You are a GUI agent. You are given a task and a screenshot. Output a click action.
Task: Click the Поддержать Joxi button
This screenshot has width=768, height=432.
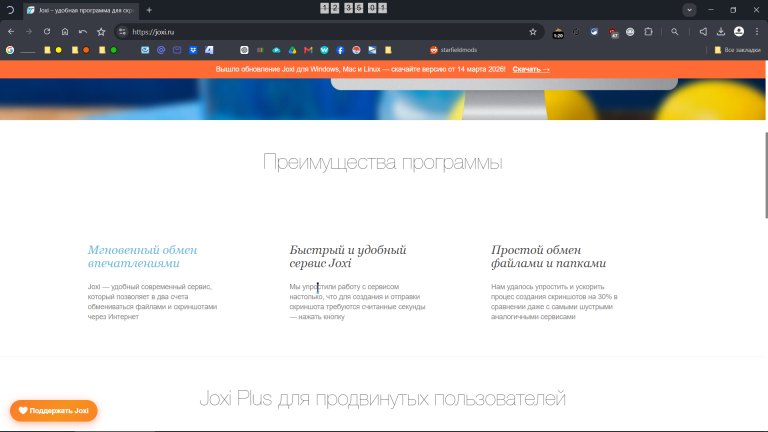tap(54, 410)
